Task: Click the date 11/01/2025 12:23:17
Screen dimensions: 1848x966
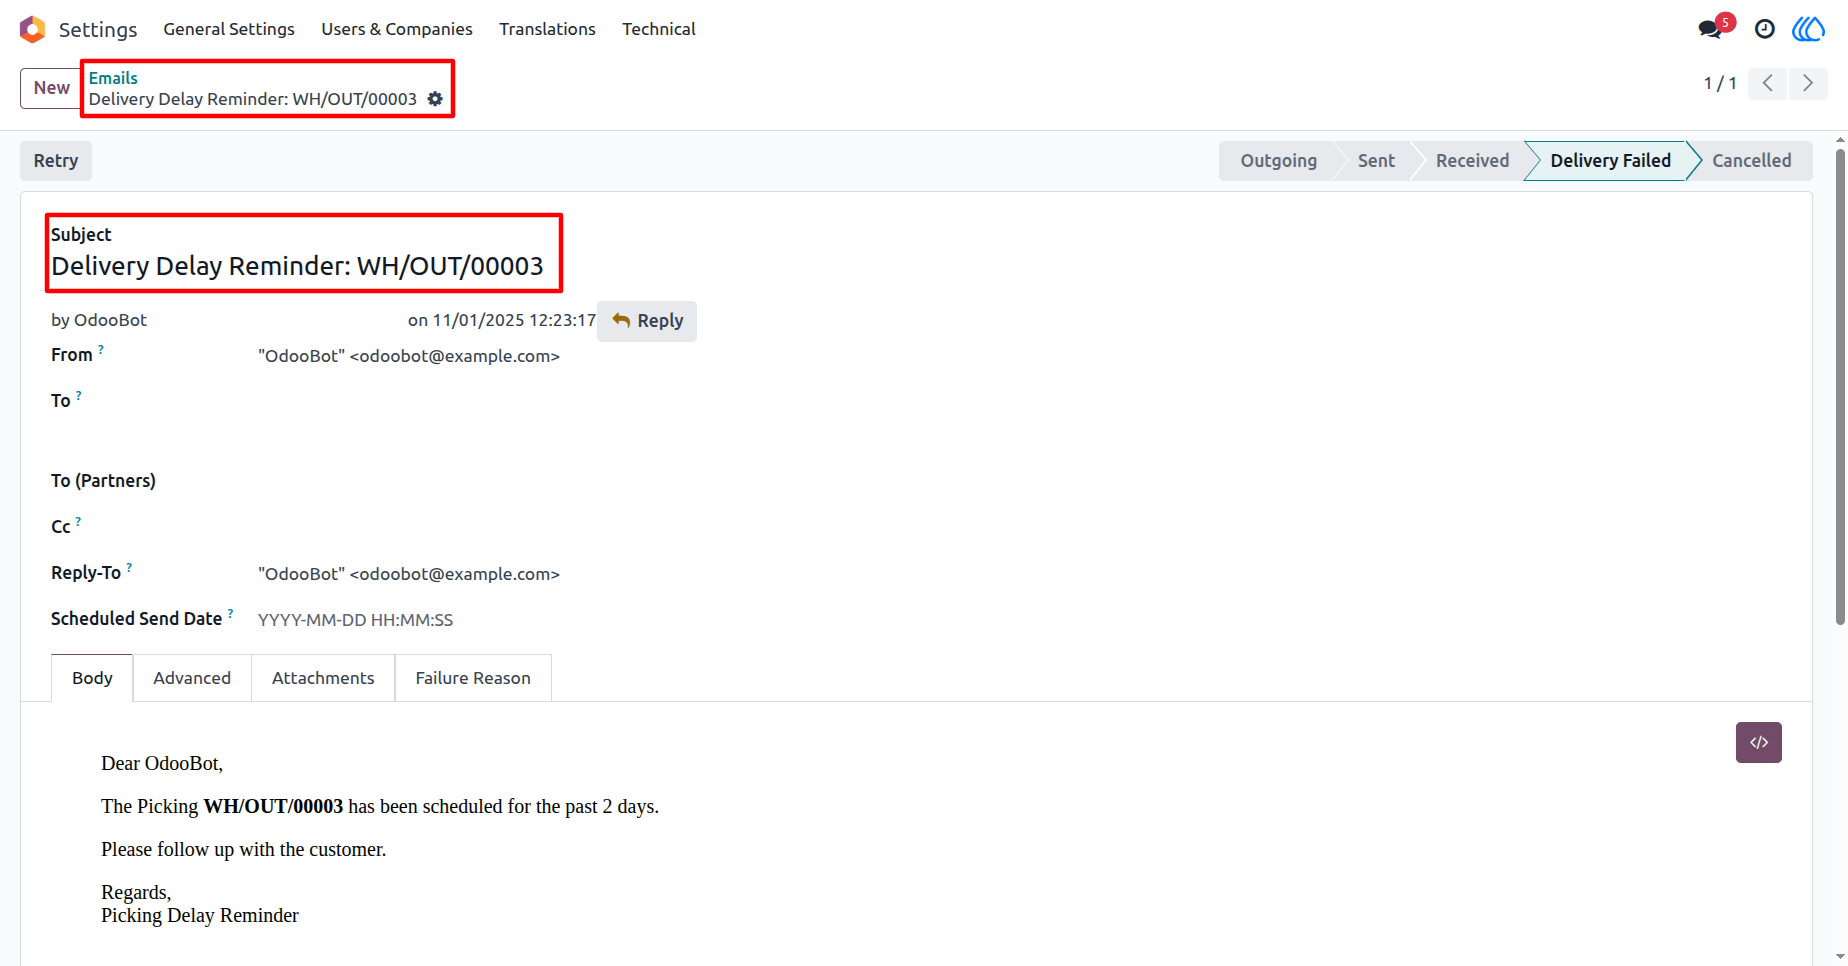Action: point(514,320)
